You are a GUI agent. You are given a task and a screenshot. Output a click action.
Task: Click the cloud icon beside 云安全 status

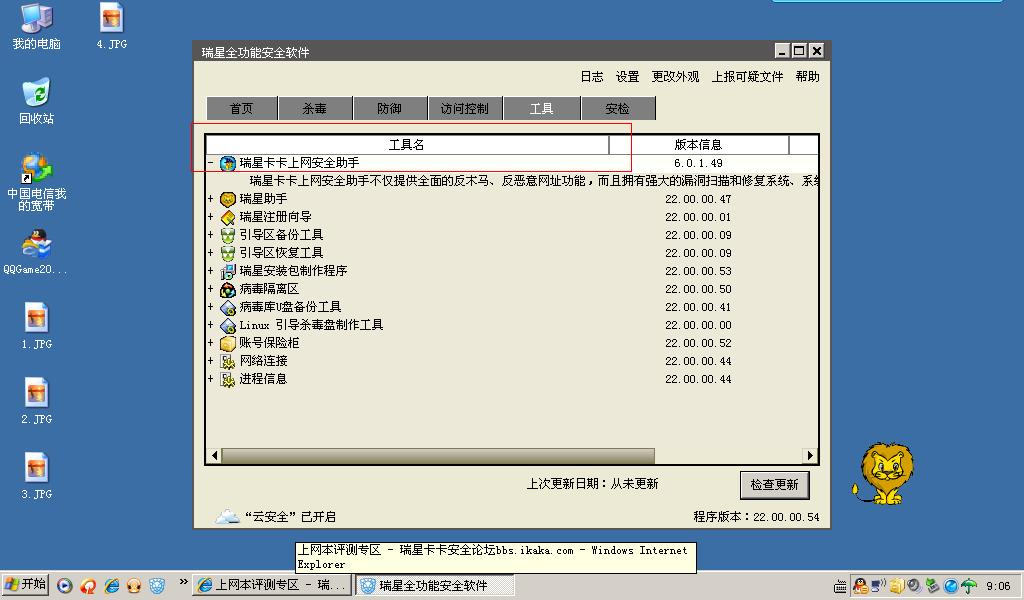point(227,516)
